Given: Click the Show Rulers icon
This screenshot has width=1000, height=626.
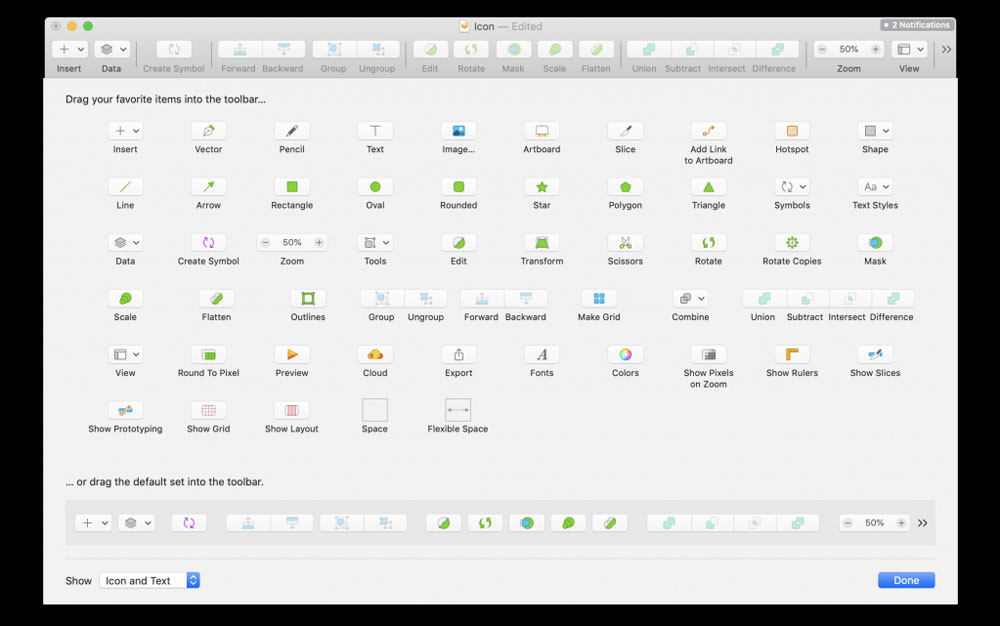Looking at the screenshot, I should tap(791, 354).
